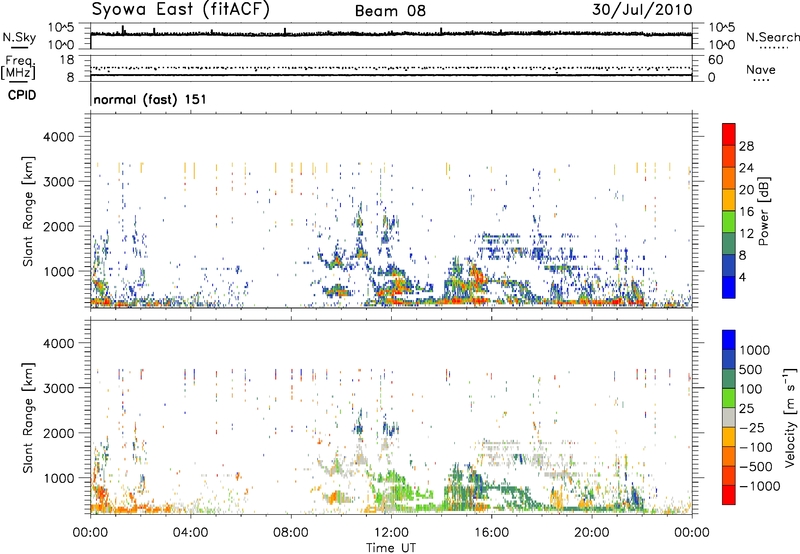Click "Slant Range [km]" label of Power panel
The image size is (800, 554).
point(28,211)
